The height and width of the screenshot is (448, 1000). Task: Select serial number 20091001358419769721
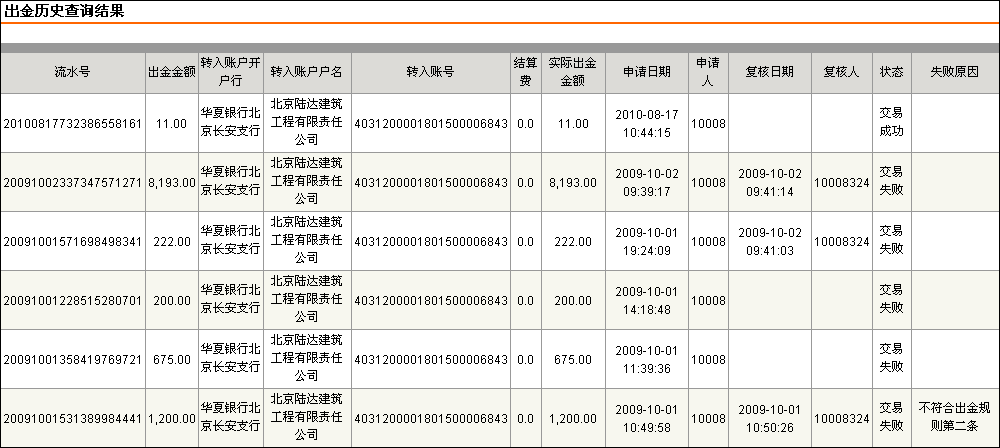pyautogui.click(x=73, y=360)
